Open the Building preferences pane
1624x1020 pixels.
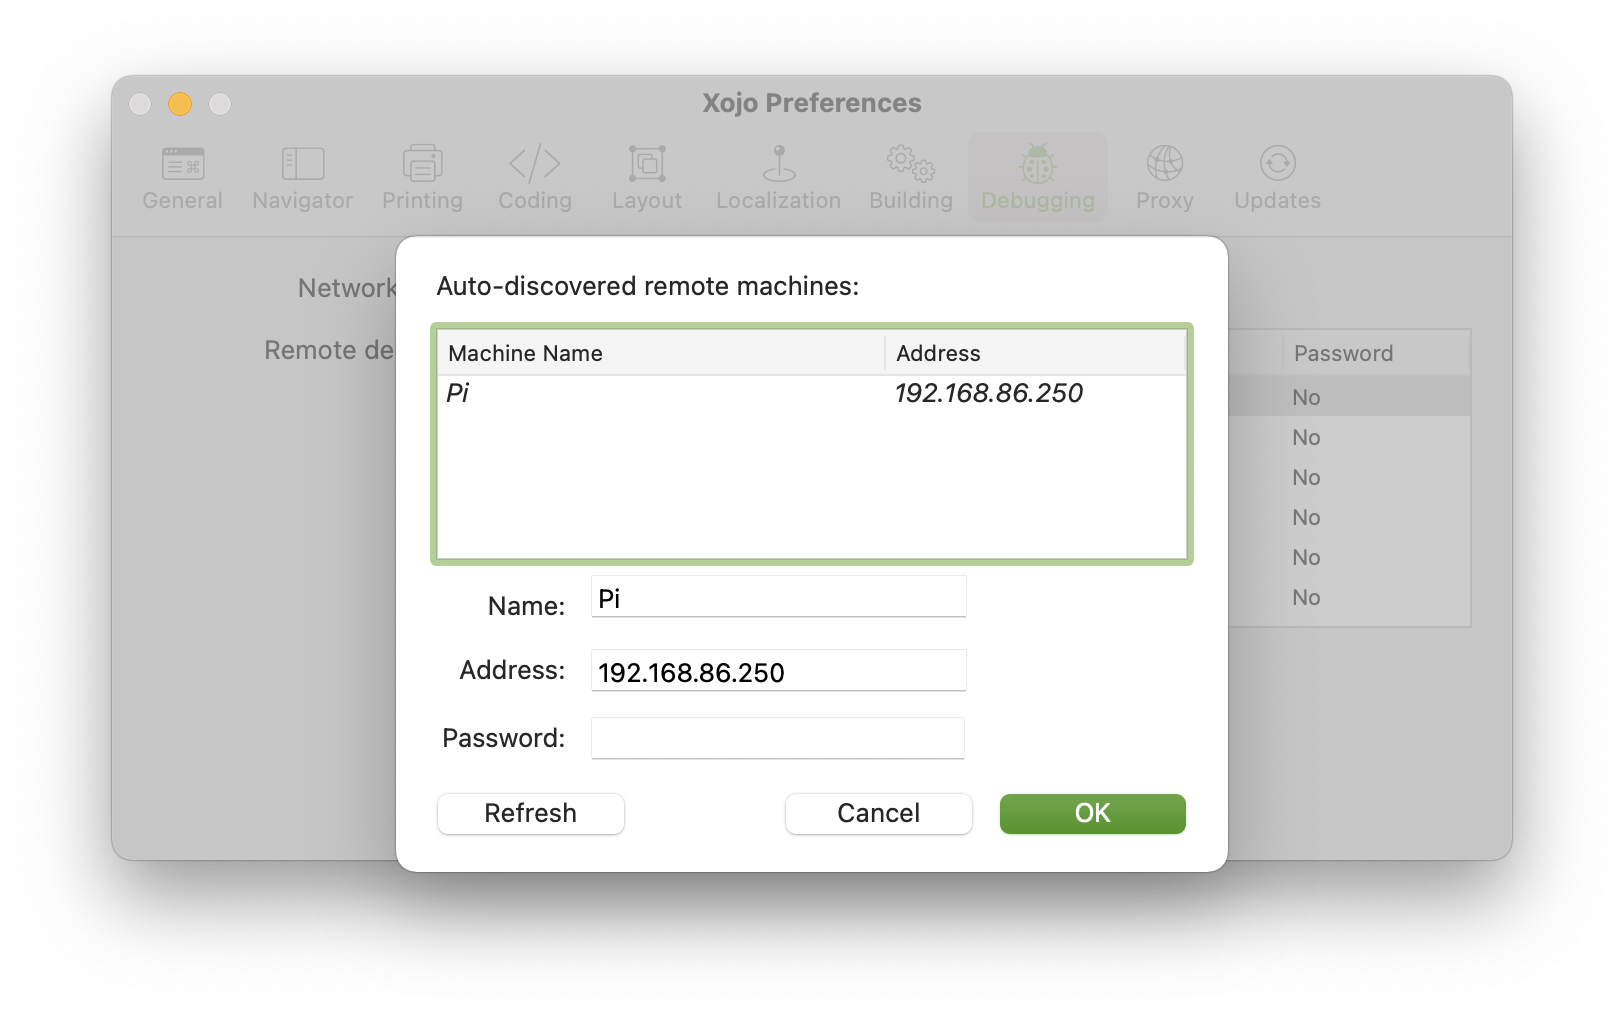point(909,176)
